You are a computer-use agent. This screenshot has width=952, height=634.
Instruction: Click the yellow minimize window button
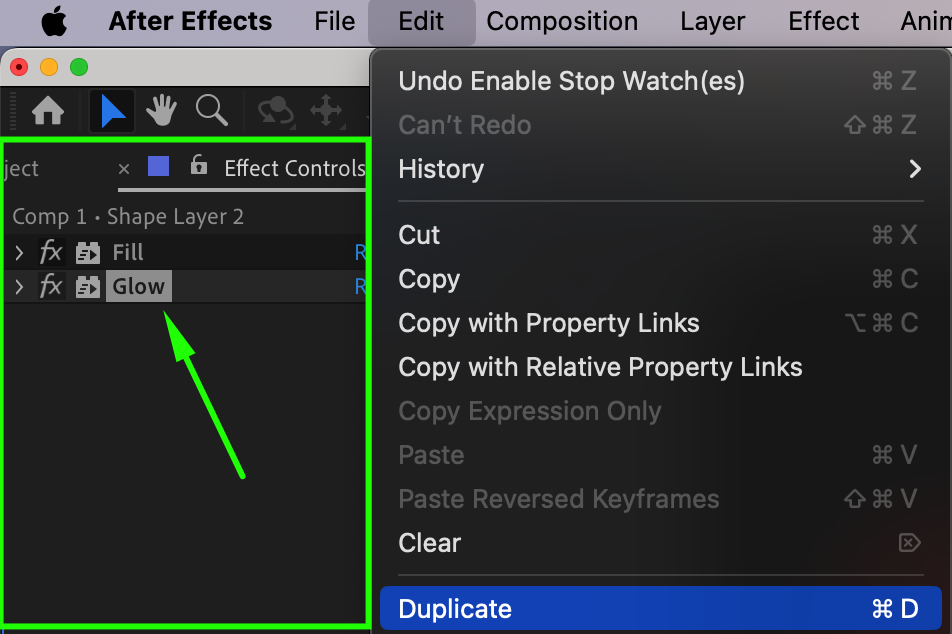tap(49, 67)
